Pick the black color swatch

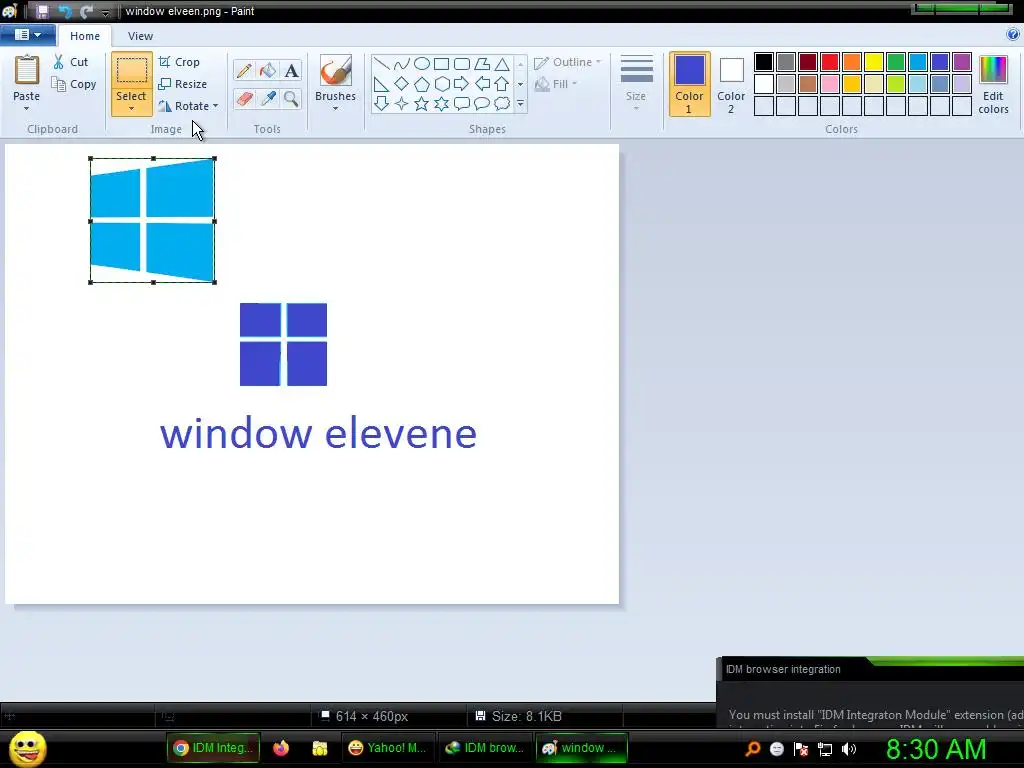764,62
